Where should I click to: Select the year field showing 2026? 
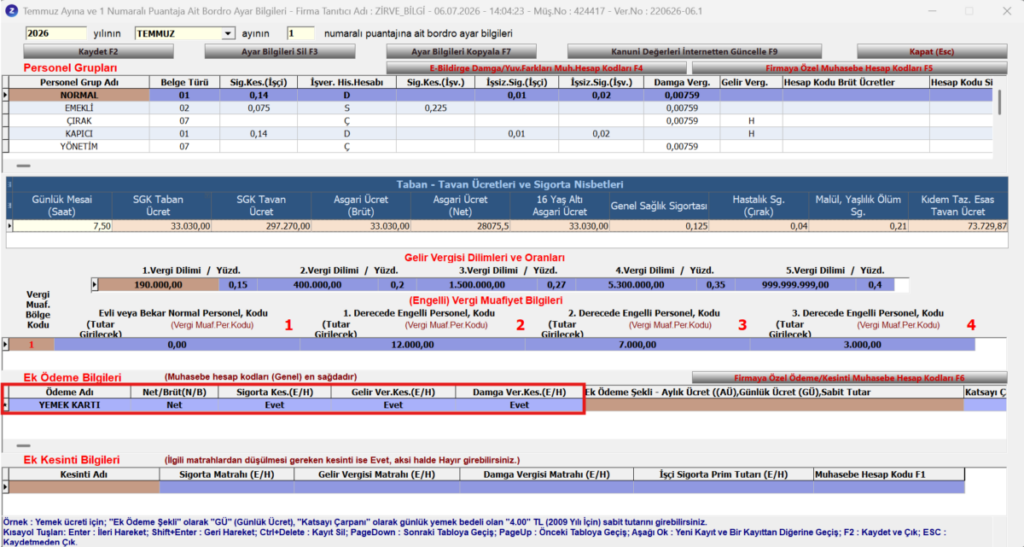(56, 33)
